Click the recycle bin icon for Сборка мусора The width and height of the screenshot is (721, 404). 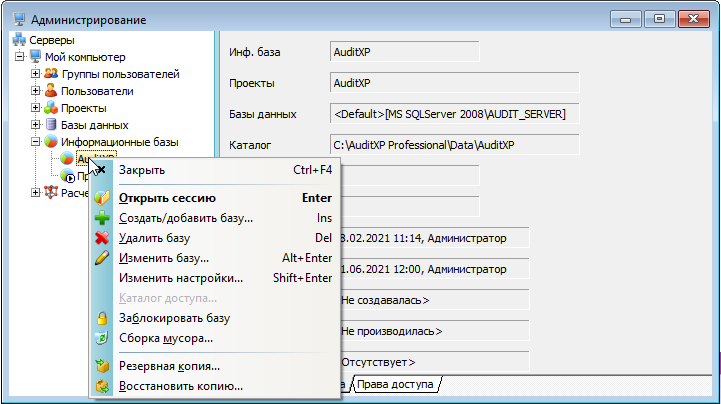[x=102, y=338]
